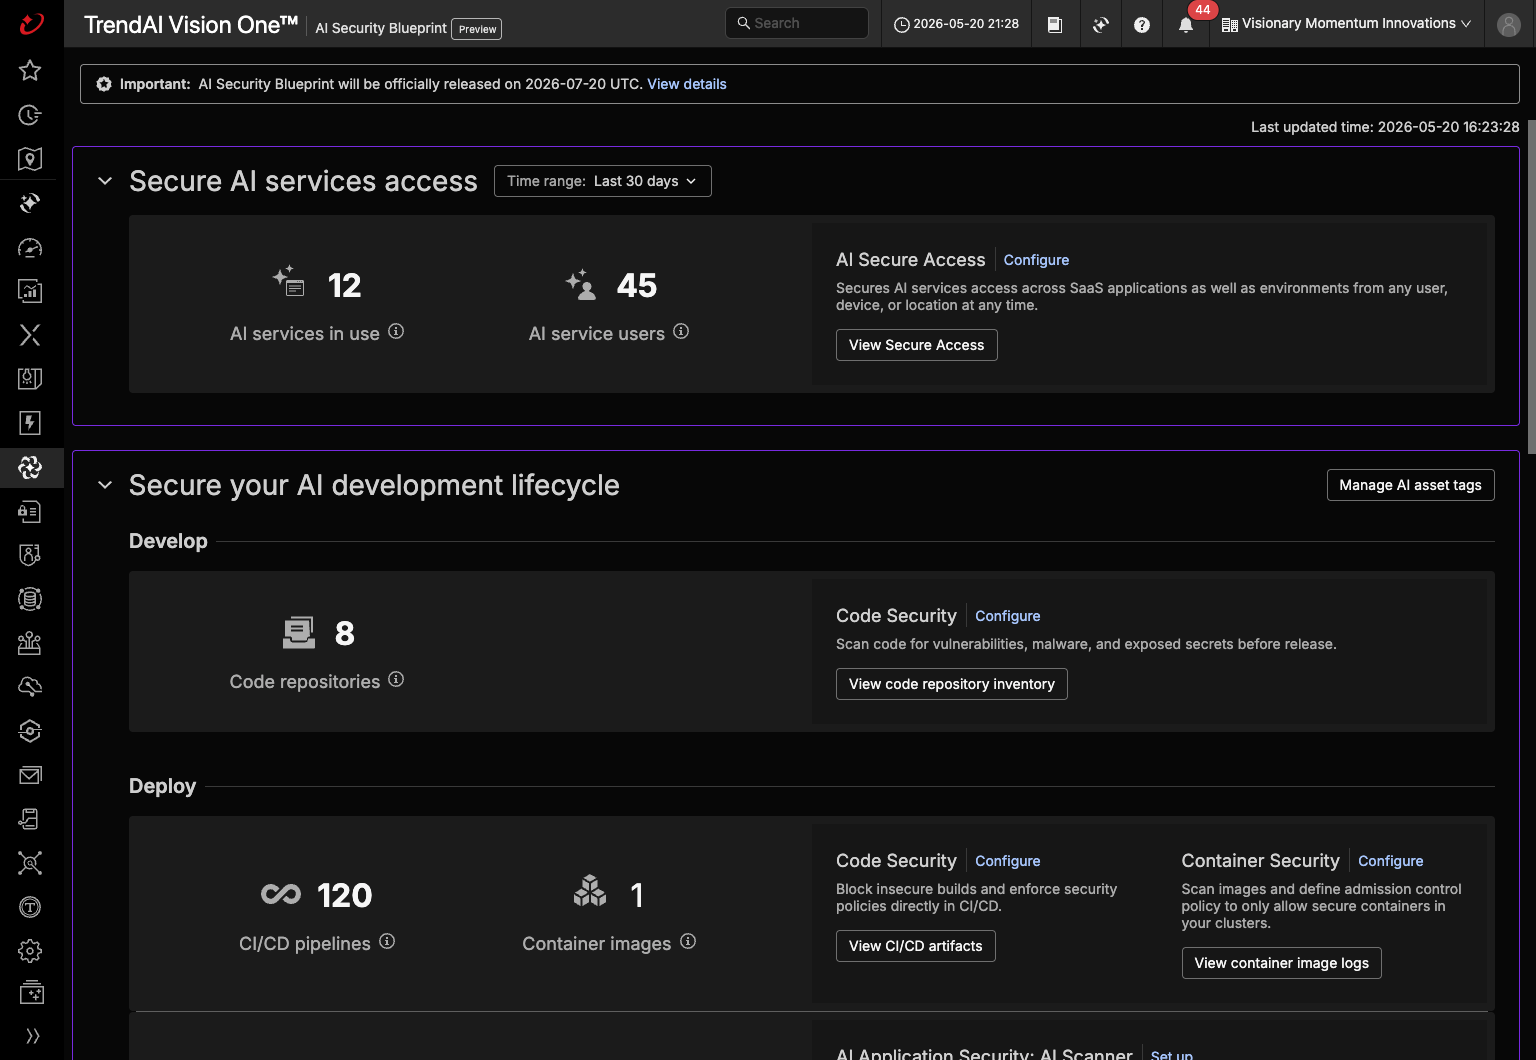Viewport: 1536px width, 1060px height.
Task: Open the recent history clock icon in sidebar
Action: point(30,115)
